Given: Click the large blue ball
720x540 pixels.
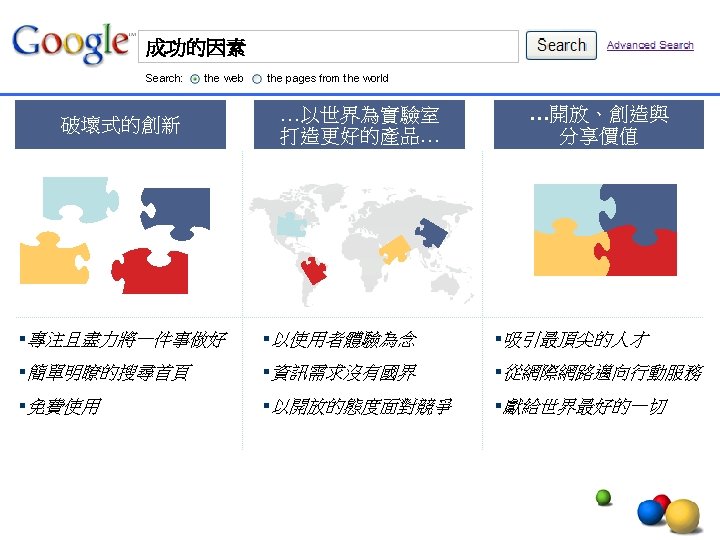Looking at the screenshot, I should click(x=650, y=513).
